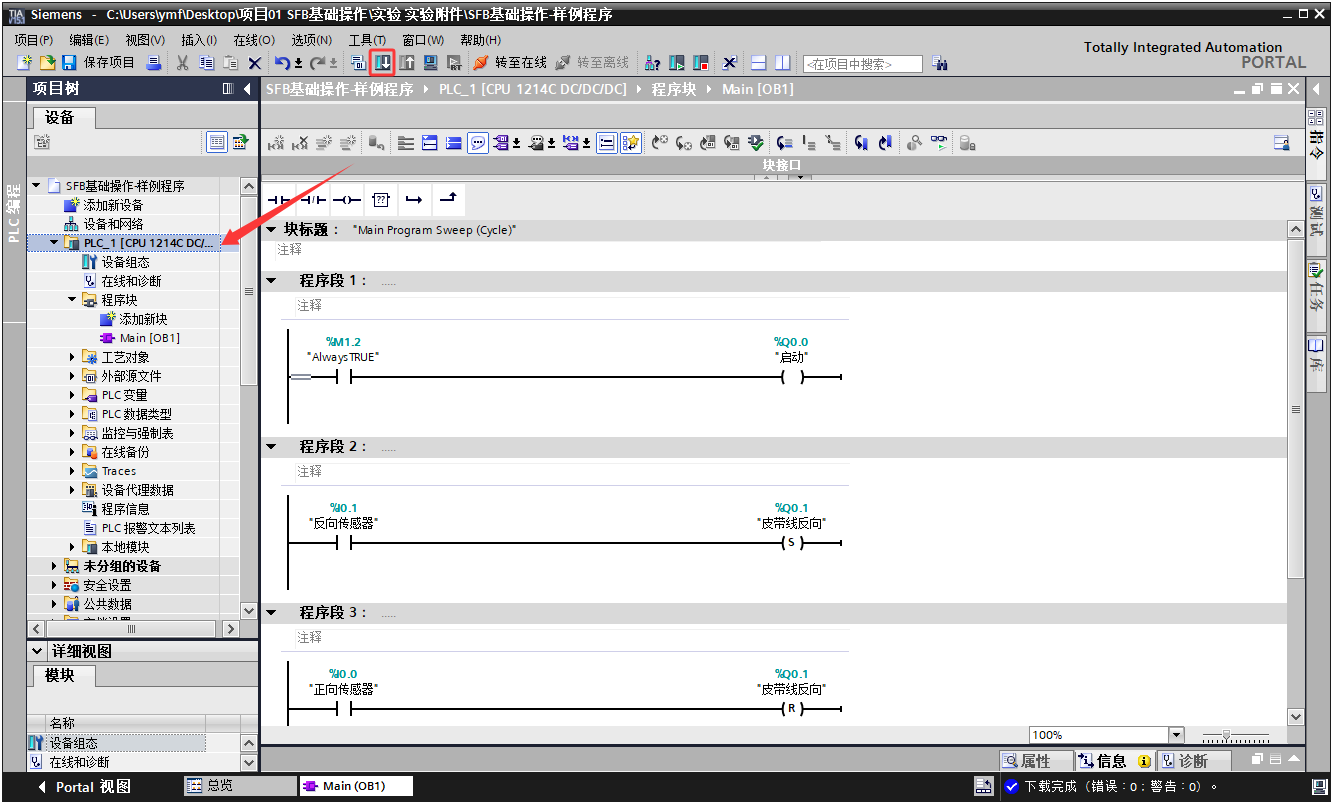Expand the Traces folder
Viewport: 1333px width, 804px height.
73,471
